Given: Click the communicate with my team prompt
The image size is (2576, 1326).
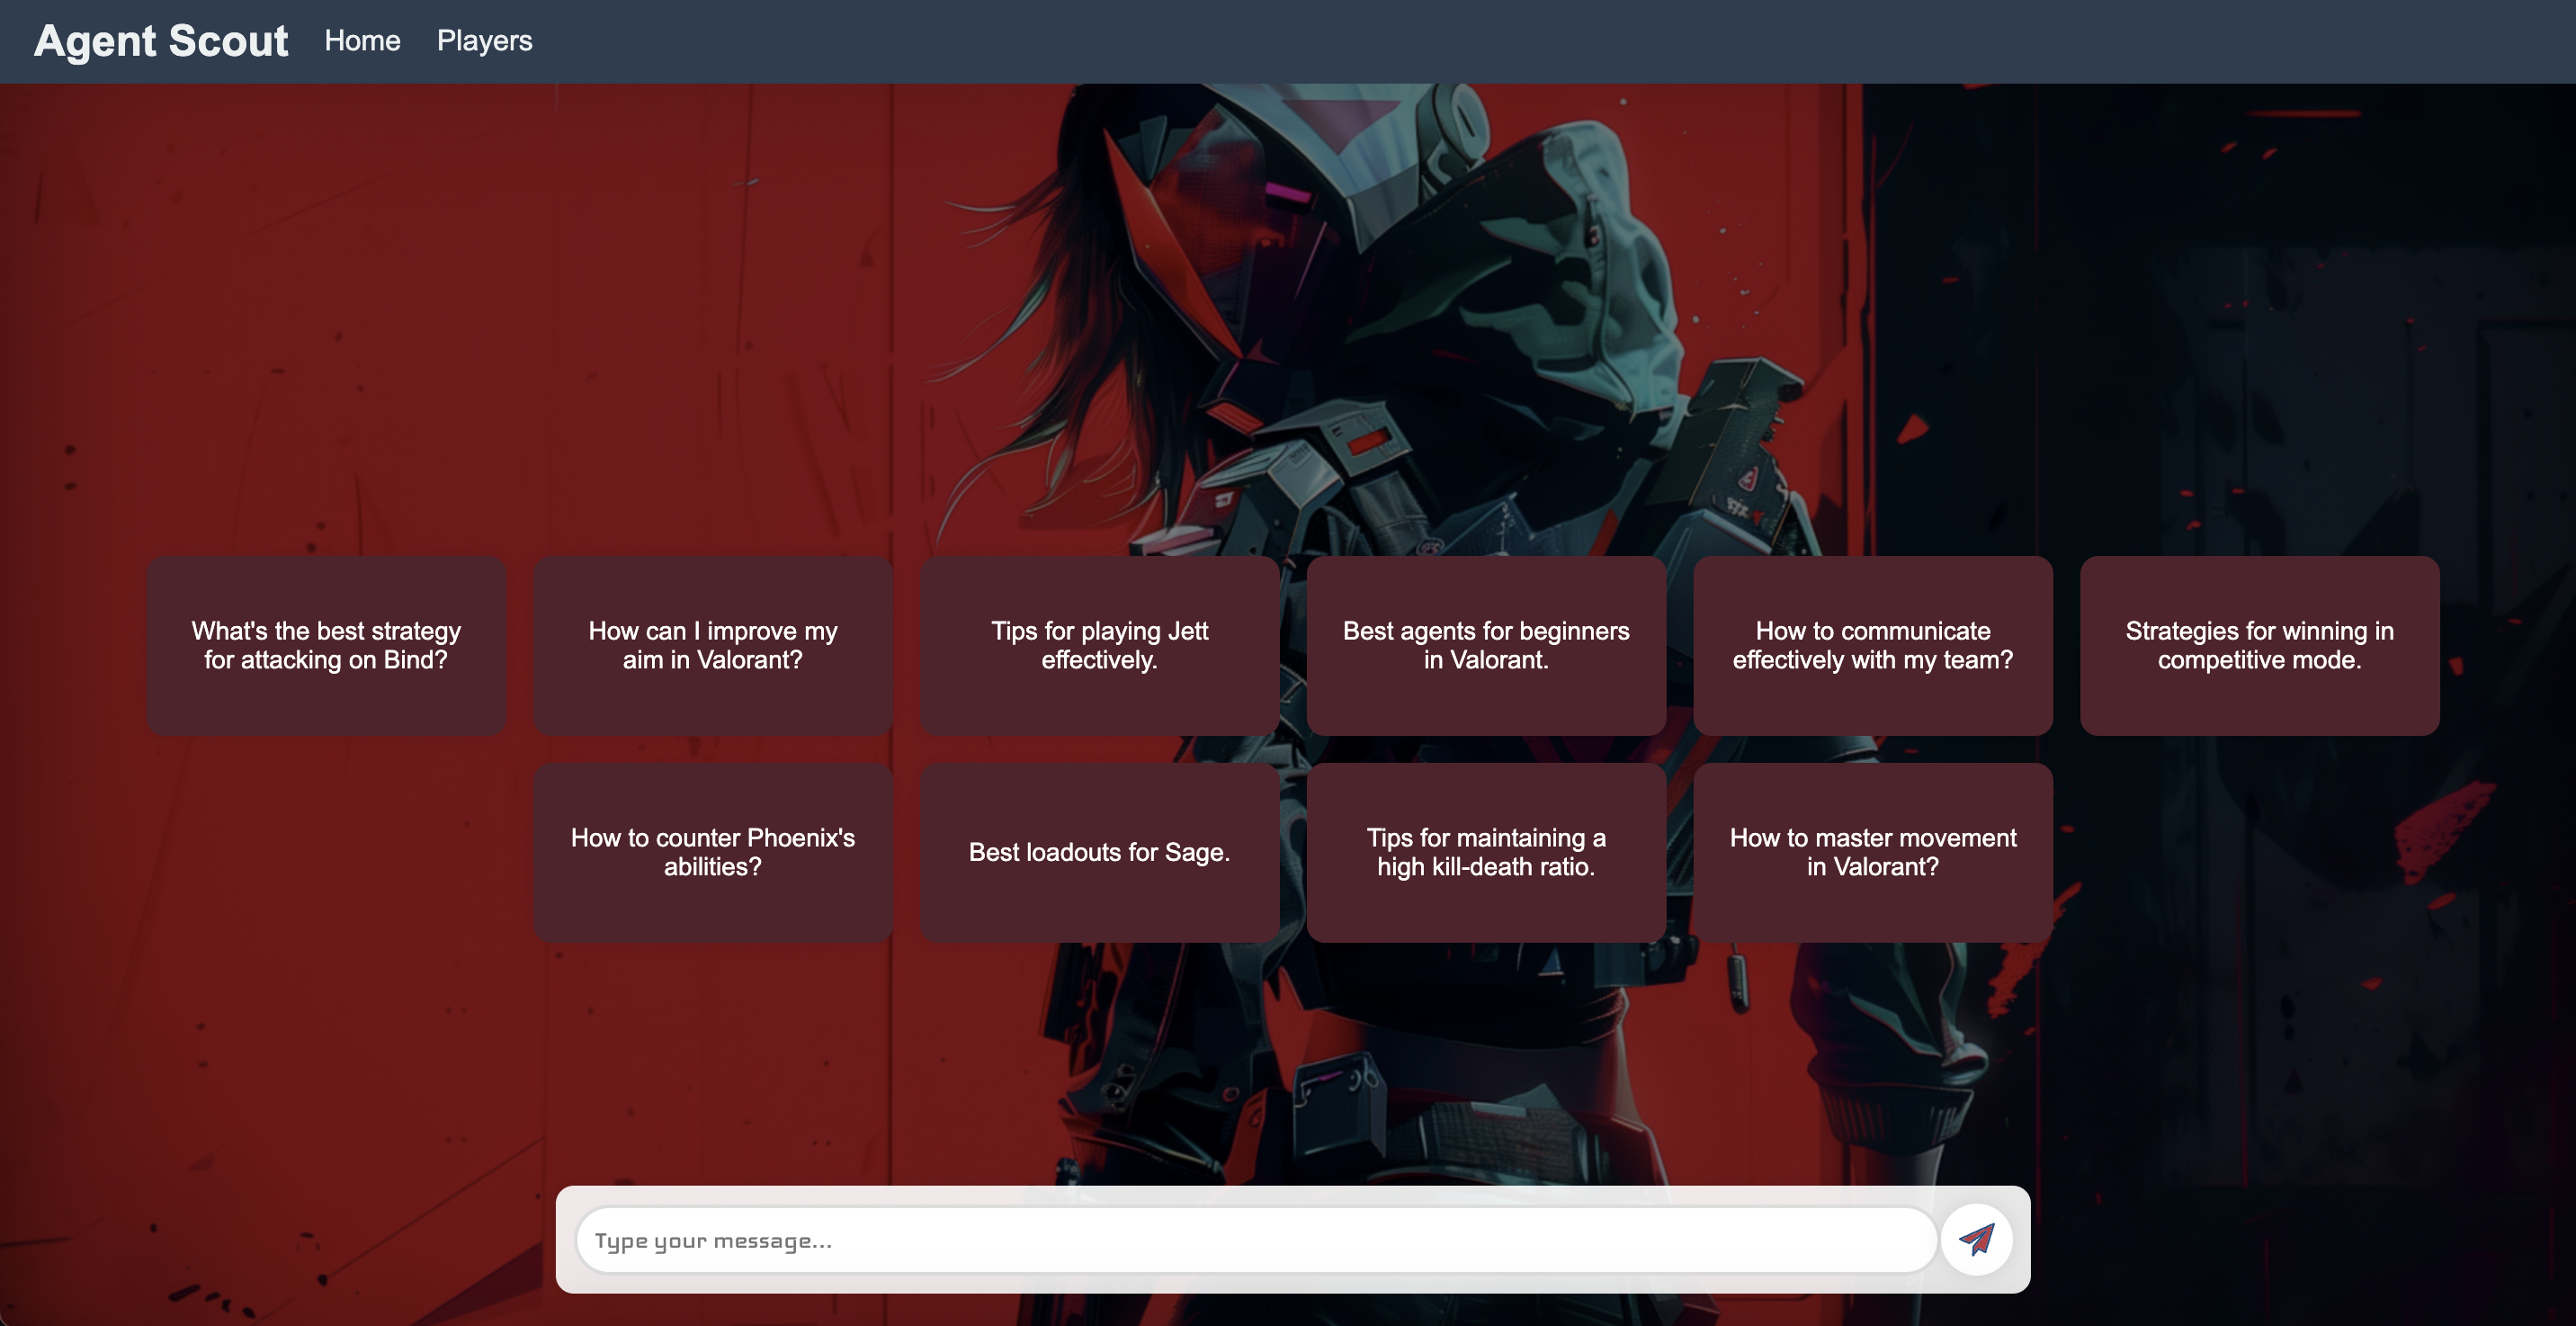Looking at the screenshot, I should (1872, 646).
